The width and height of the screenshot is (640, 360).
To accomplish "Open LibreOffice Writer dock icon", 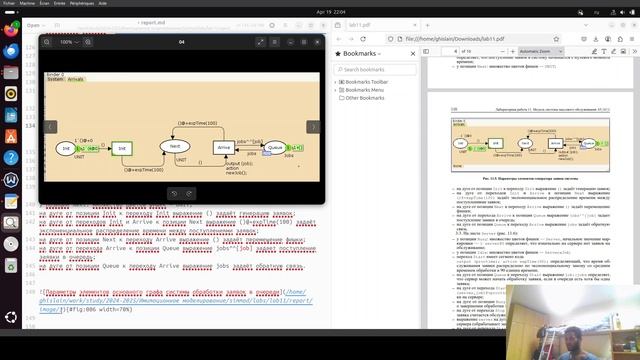I will pos(11,116).
